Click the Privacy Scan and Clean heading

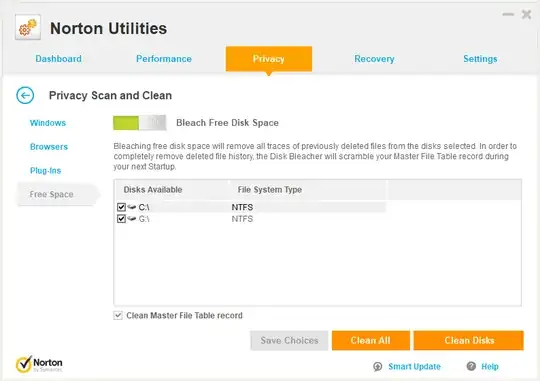(110, 95)
